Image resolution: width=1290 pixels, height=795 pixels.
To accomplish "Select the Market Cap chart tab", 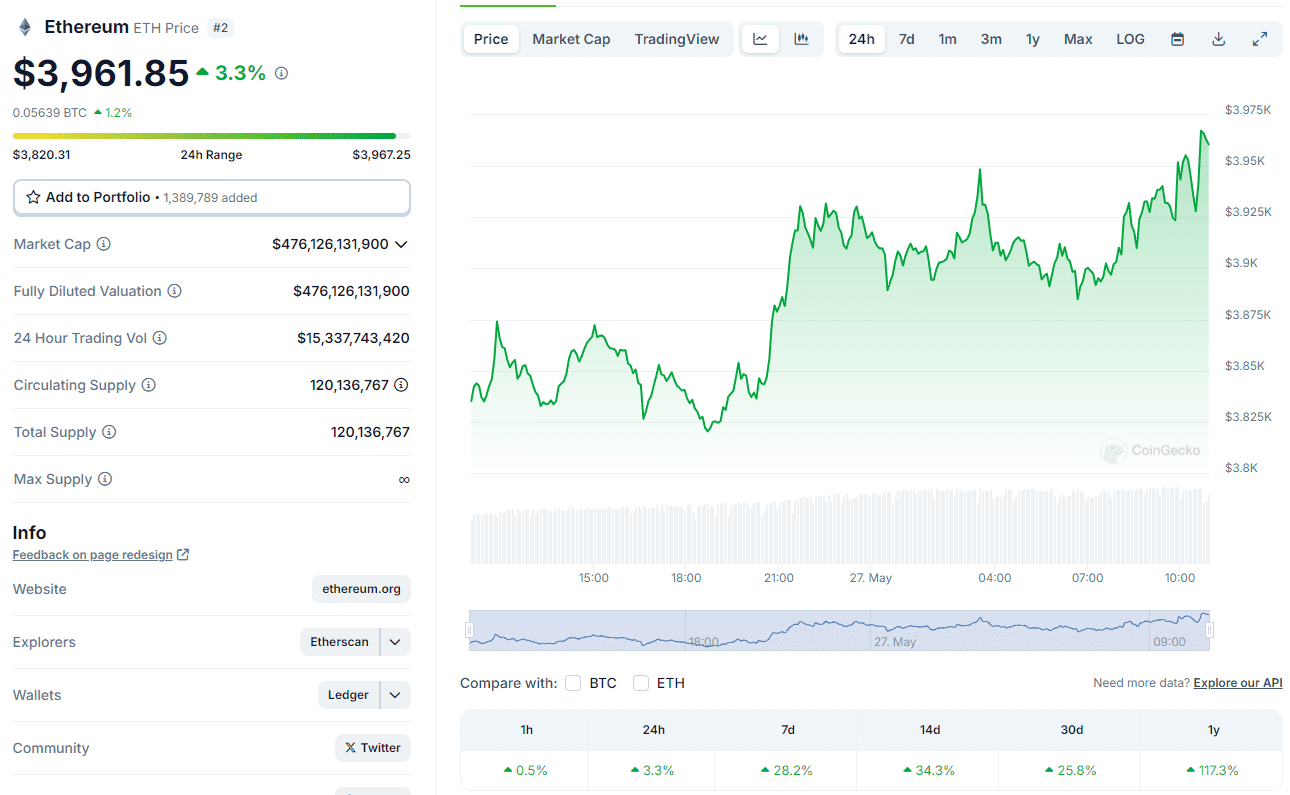I will 571,39.
